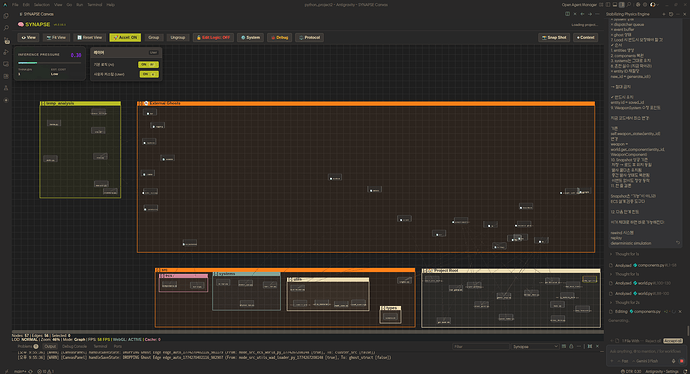The height and width of the screenshot is (374, 690).
Task: Expand the 'Thought for 2s' entry
Action: (x=627, y=303)
